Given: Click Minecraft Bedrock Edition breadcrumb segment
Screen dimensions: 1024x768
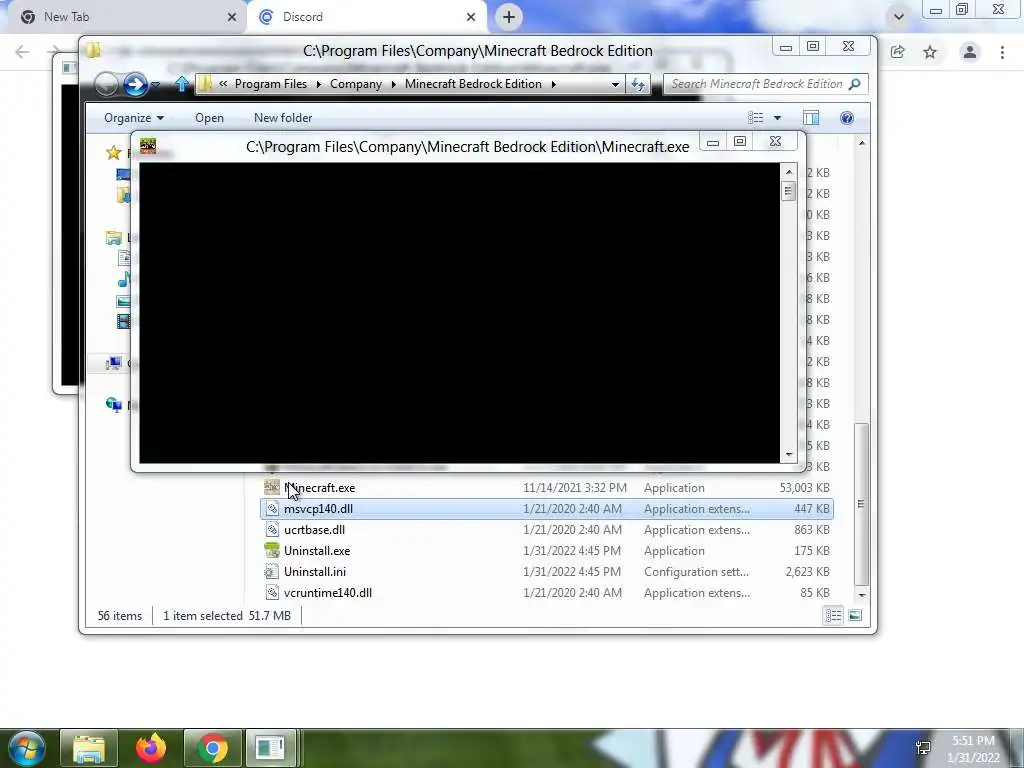Looking at the screenshot, I should click(473, 84).
